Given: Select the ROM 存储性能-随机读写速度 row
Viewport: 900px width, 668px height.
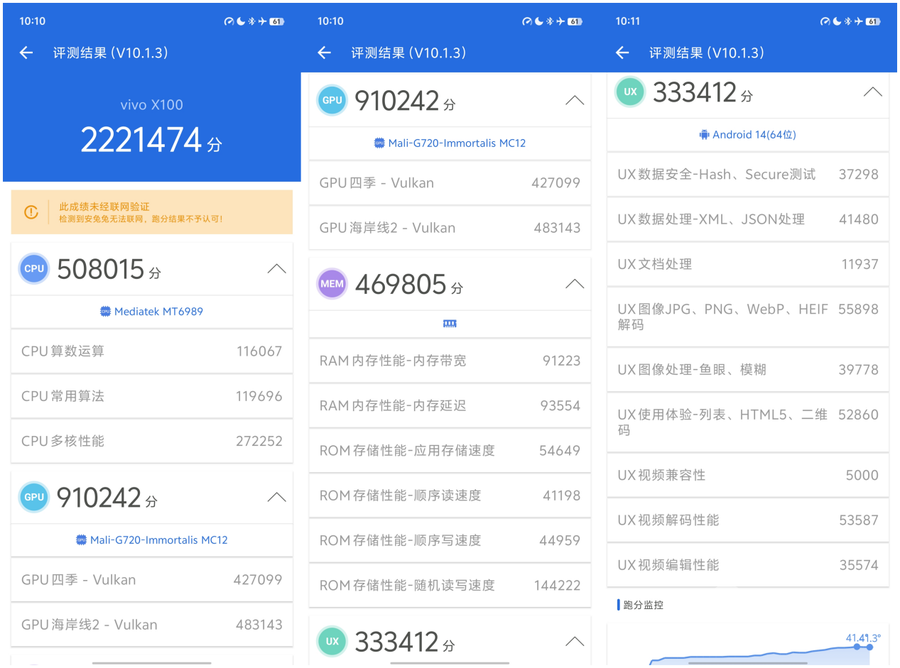Looking at the screenshot, I should coord(449,585).
